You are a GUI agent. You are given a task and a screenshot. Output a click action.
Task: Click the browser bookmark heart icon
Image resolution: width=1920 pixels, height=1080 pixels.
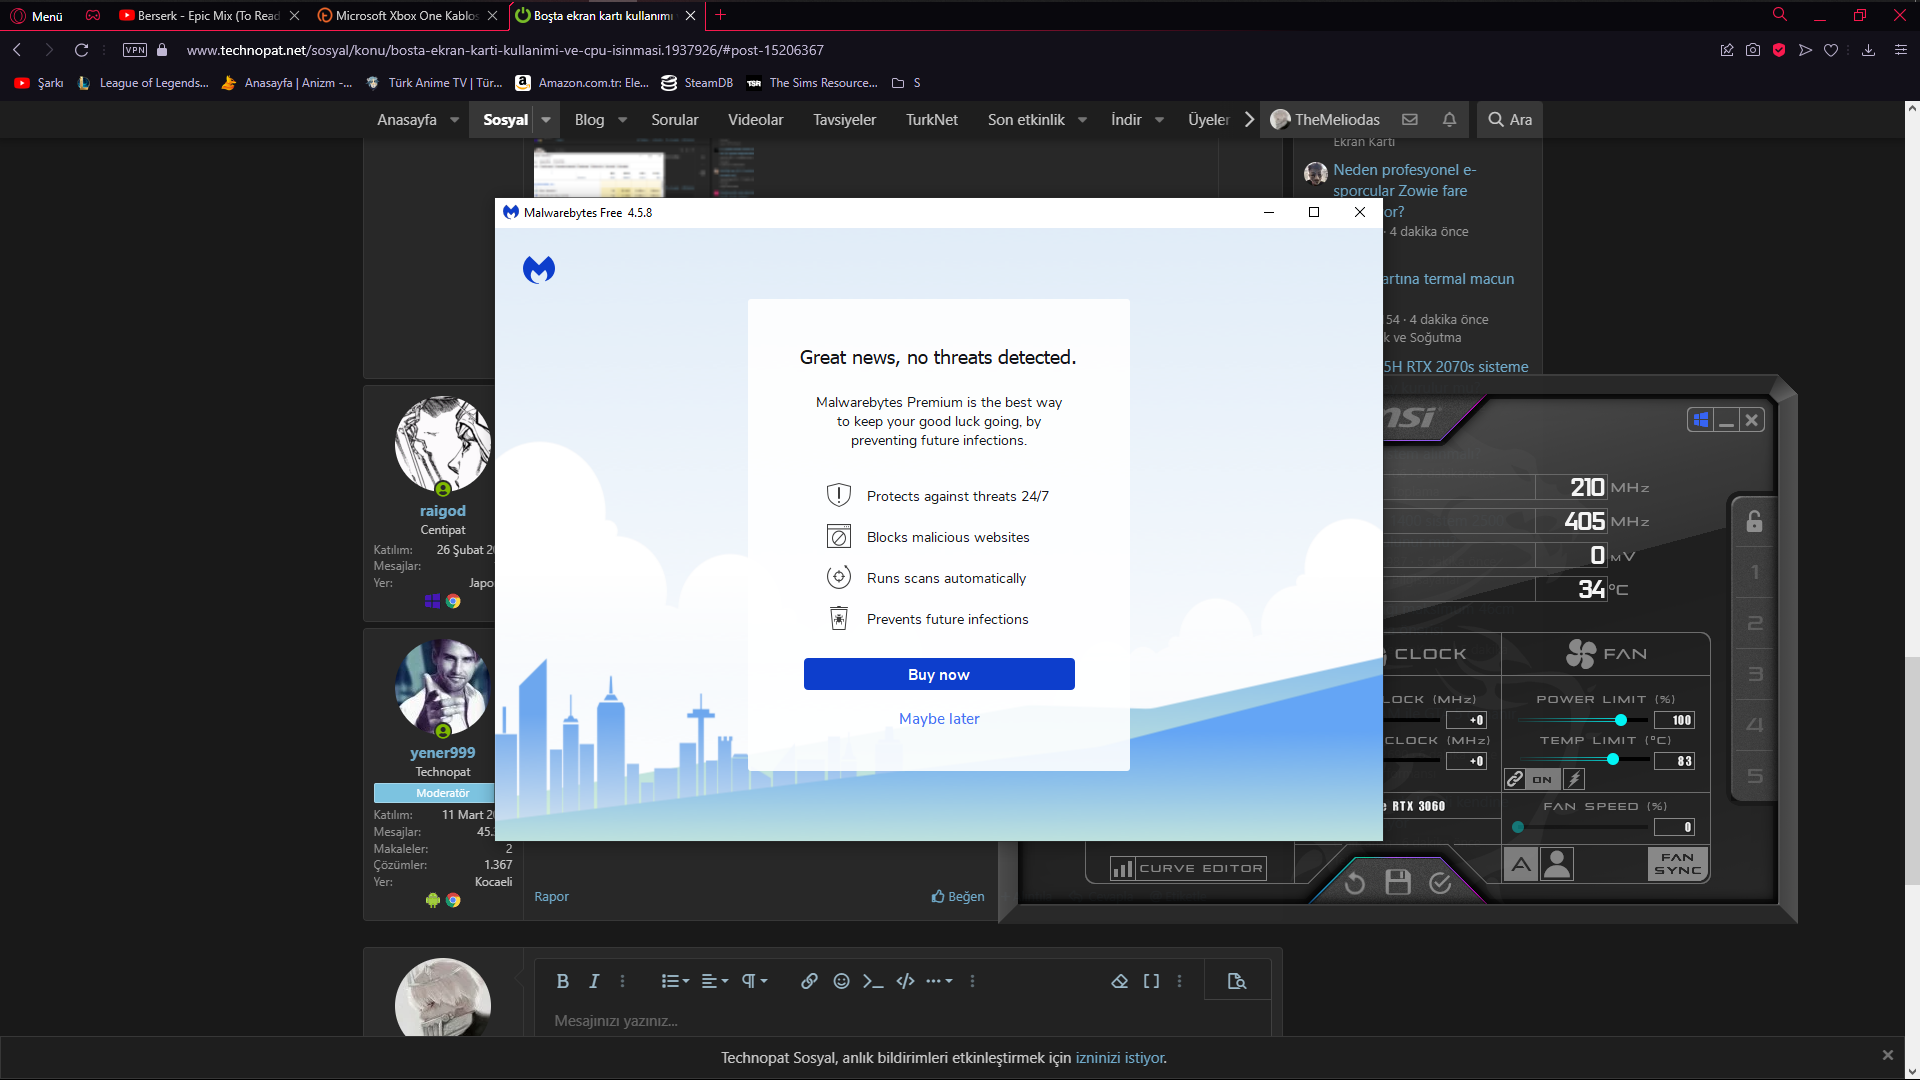point(1831,50)
